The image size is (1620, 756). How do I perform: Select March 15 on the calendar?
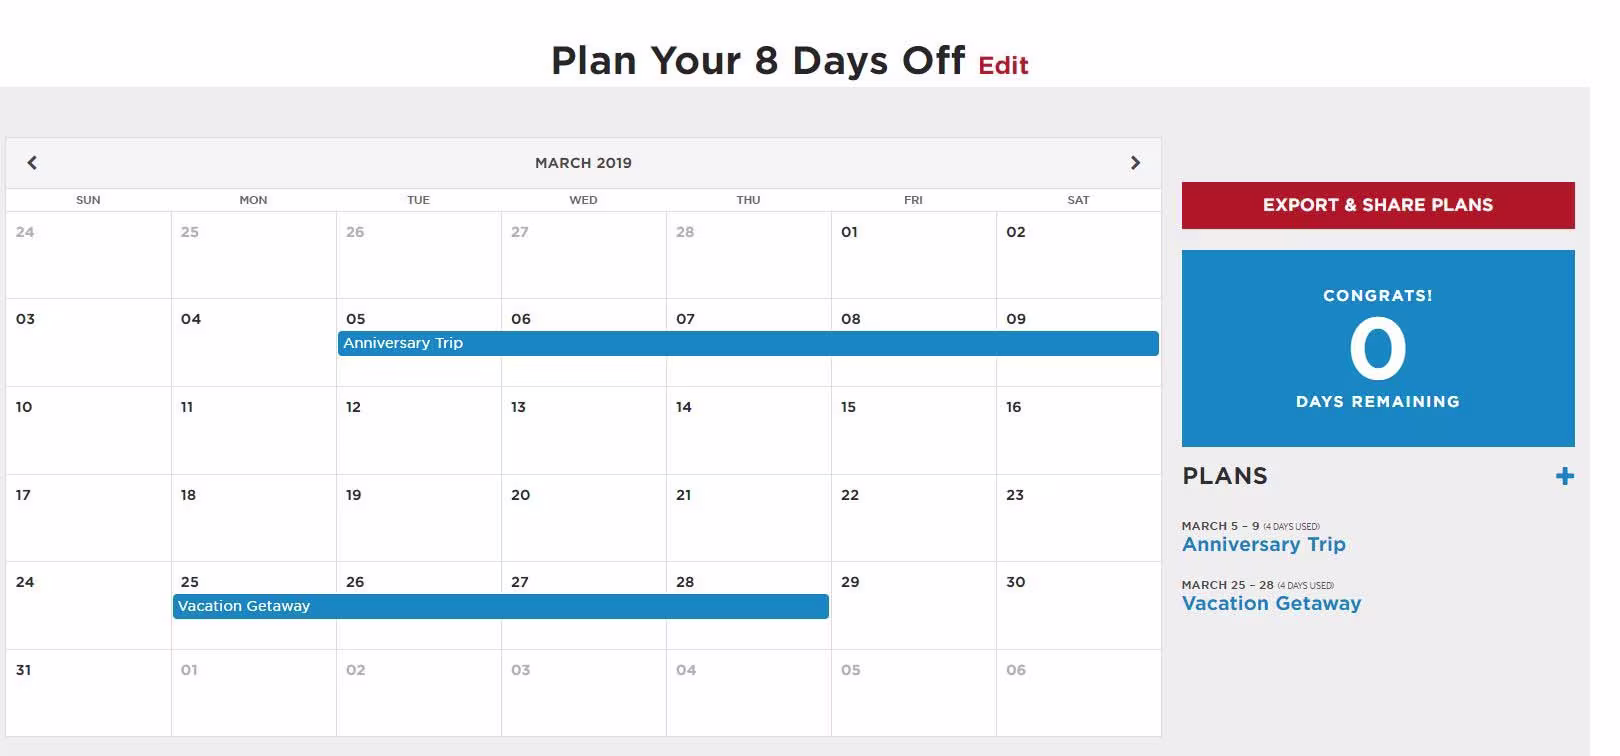[x=913, y=430]
